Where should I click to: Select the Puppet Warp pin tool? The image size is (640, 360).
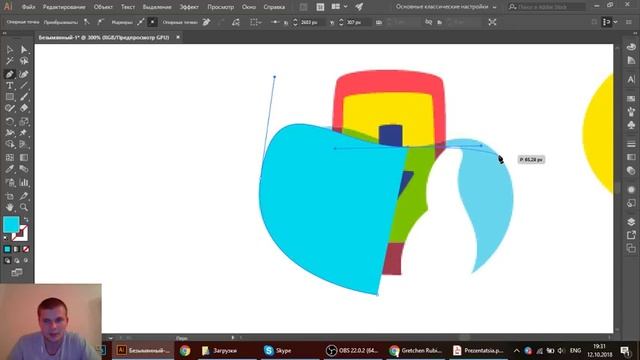(24, 133)
